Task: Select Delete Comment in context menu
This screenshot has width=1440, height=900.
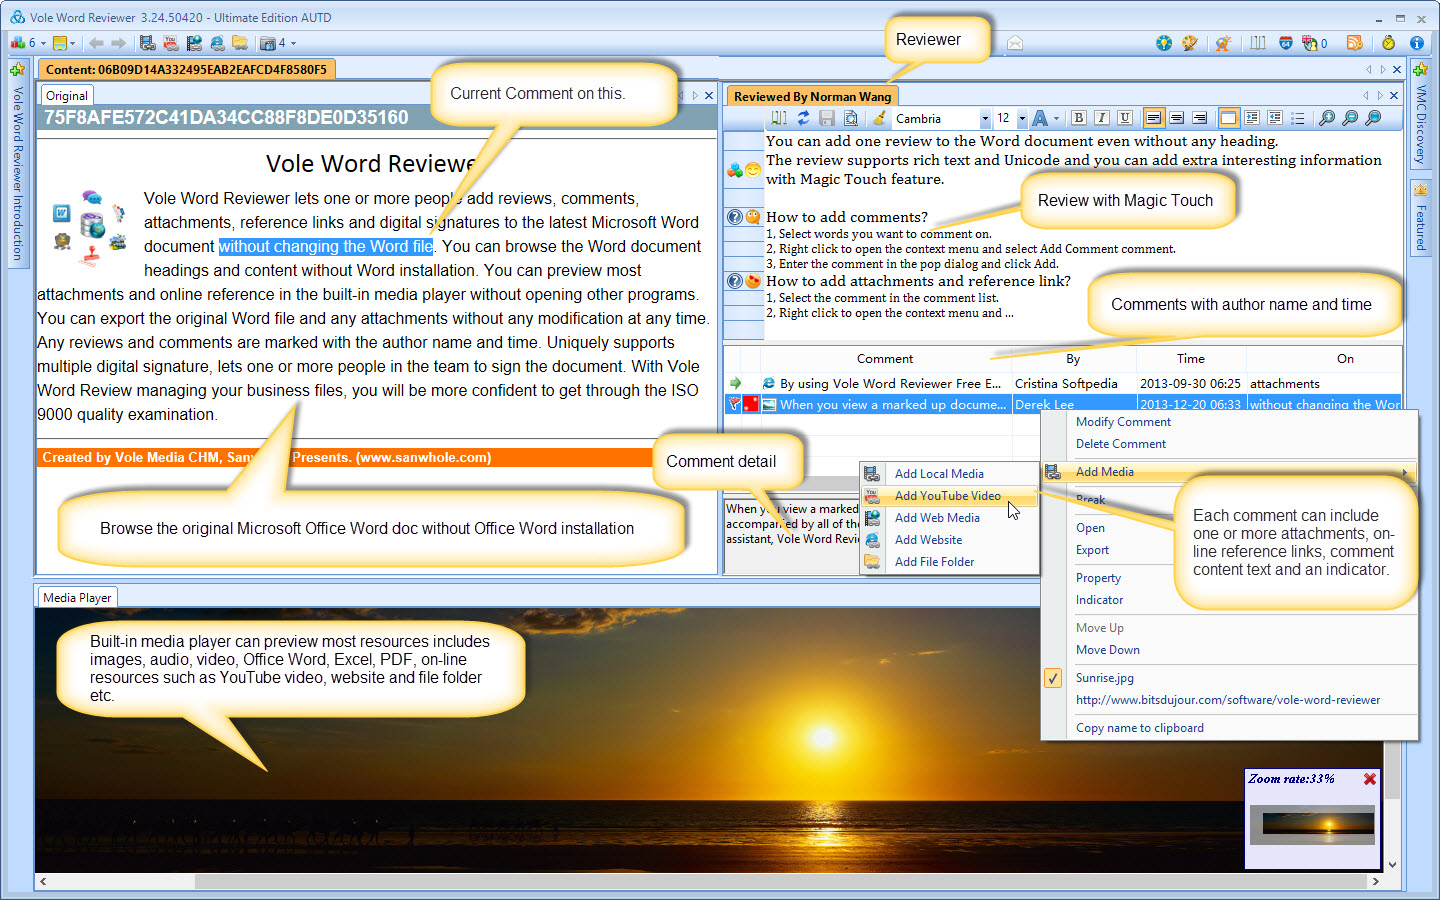Action: coord(1120,444)
